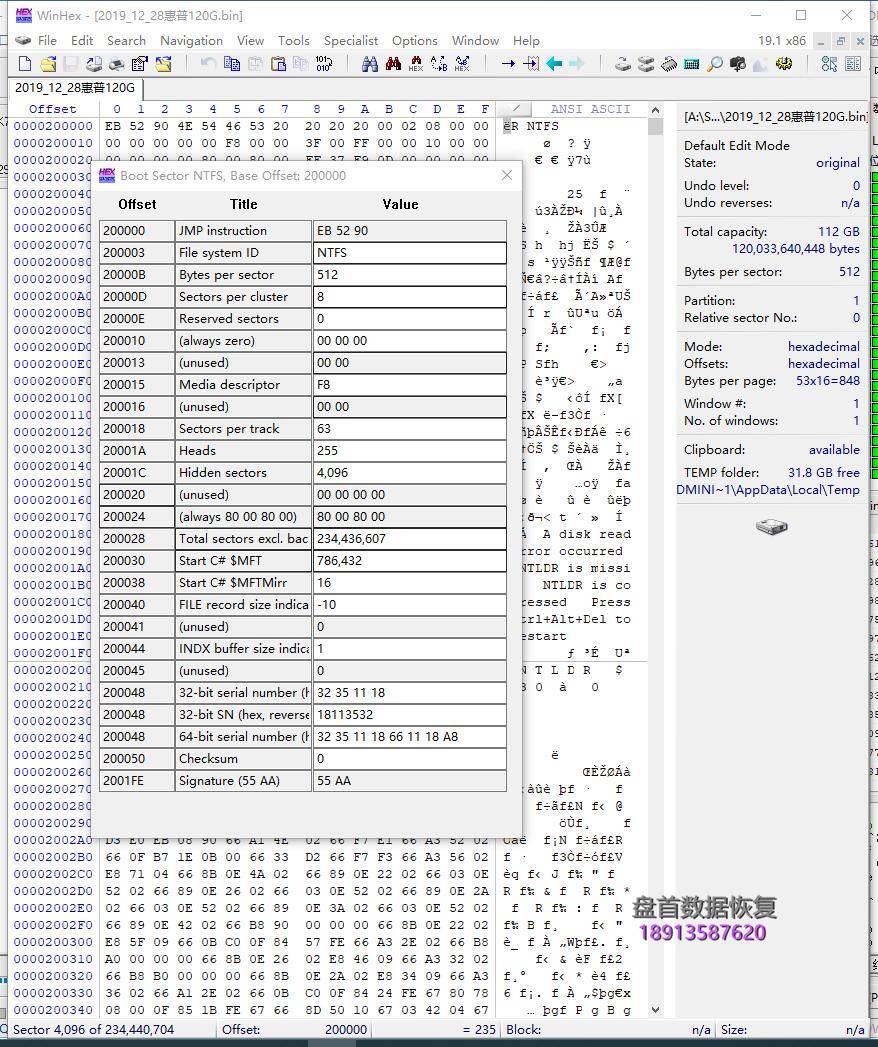Click status bar Sector 4,096 of 234,440,704
Viewport: 878px width, 1047px height.
pos(93,1030)
